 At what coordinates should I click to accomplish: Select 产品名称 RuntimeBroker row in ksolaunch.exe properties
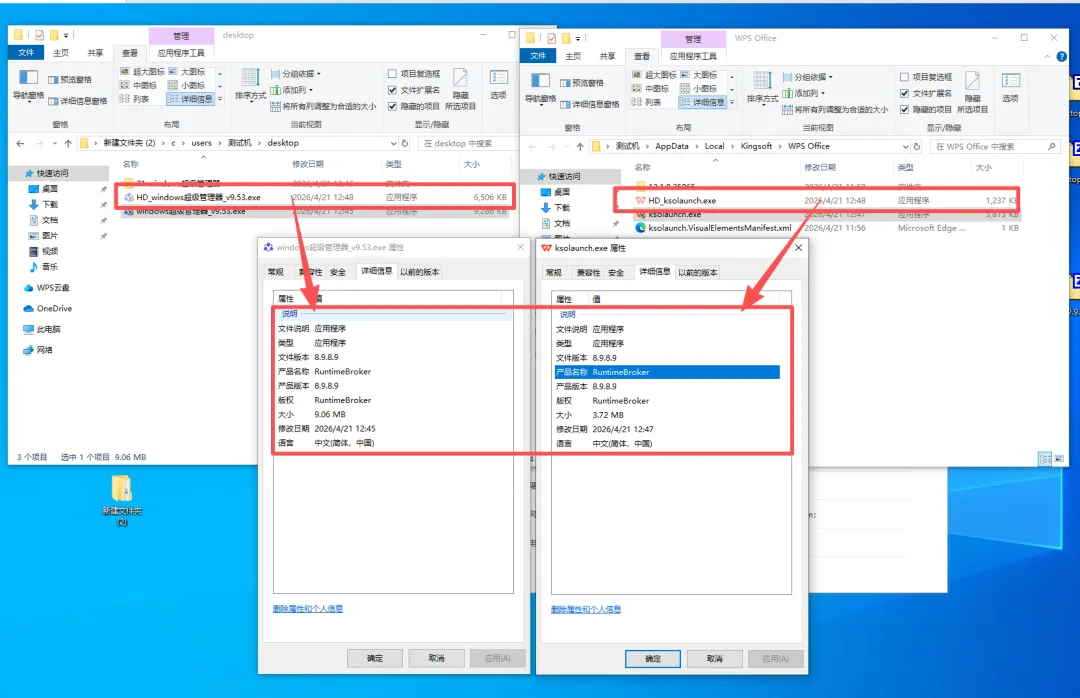667,372
